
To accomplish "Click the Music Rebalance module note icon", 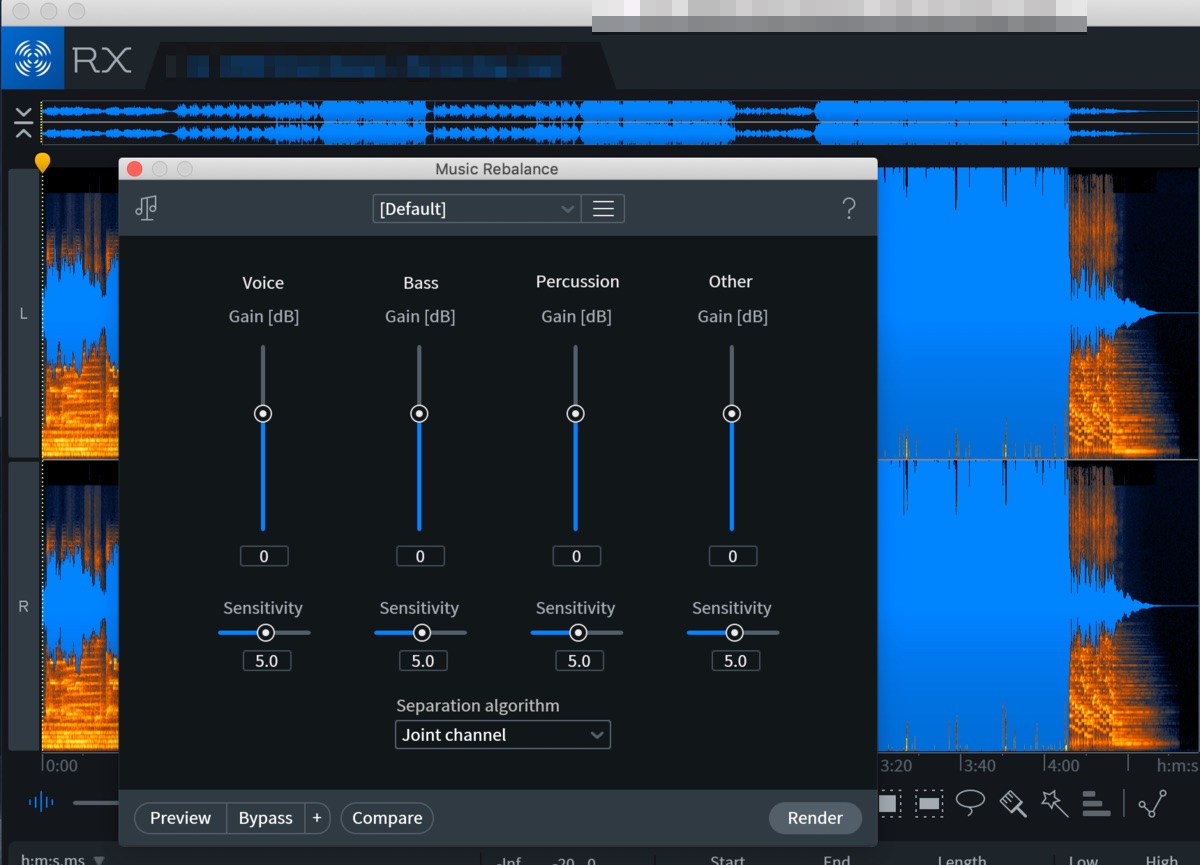I will pos(147,207).
